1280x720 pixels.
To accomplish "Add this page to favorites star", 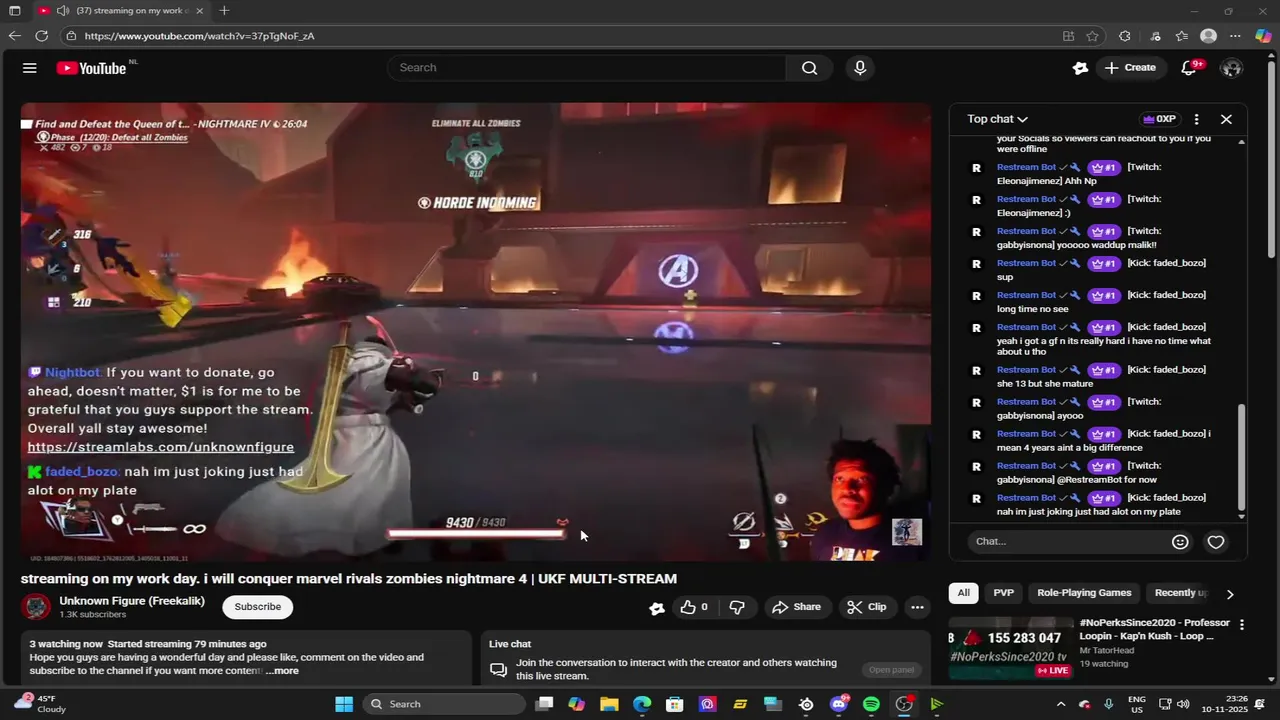I will point(1093,36).
